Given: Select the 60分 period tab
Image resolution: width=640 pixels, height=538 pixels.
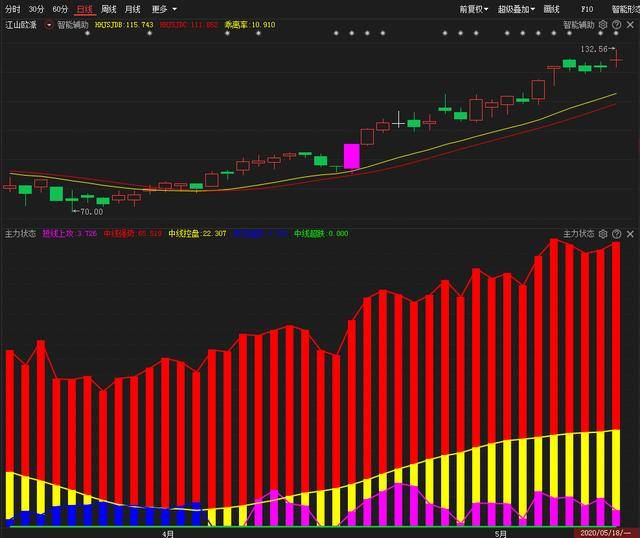Looking at the screenshot, I should click(60, 8).
